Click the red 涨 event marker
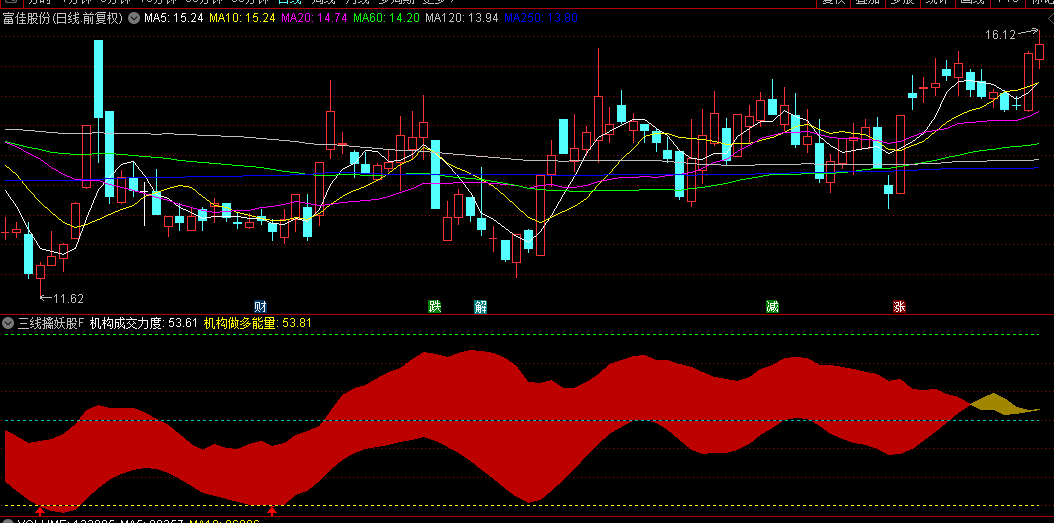Screen dimensions: 1054x523 click(x=899, y=307)
